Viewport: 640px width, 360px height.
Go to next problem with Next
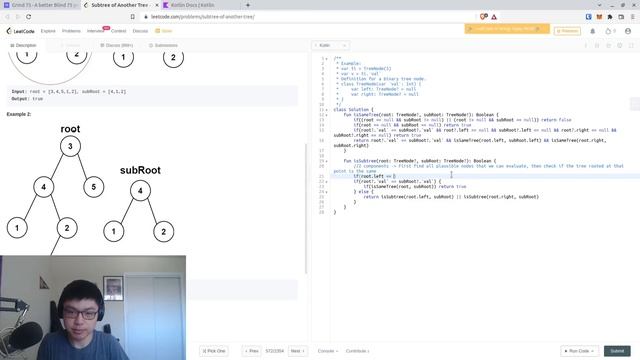tap(298, 351)
